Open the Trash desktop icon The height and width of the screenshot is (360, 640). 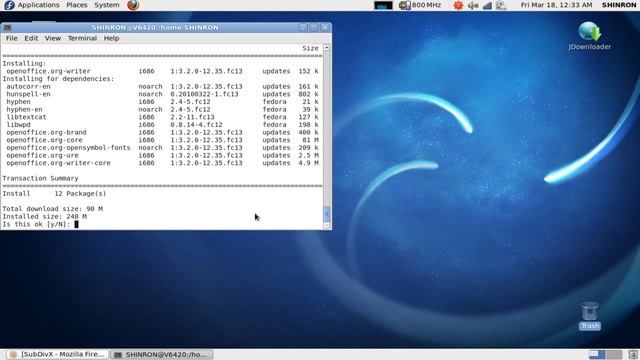tap(590, 316)
